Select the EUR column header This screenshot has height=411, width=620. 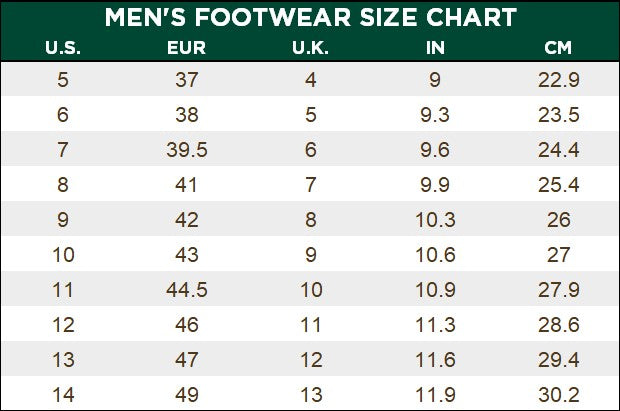coord(187,48)
